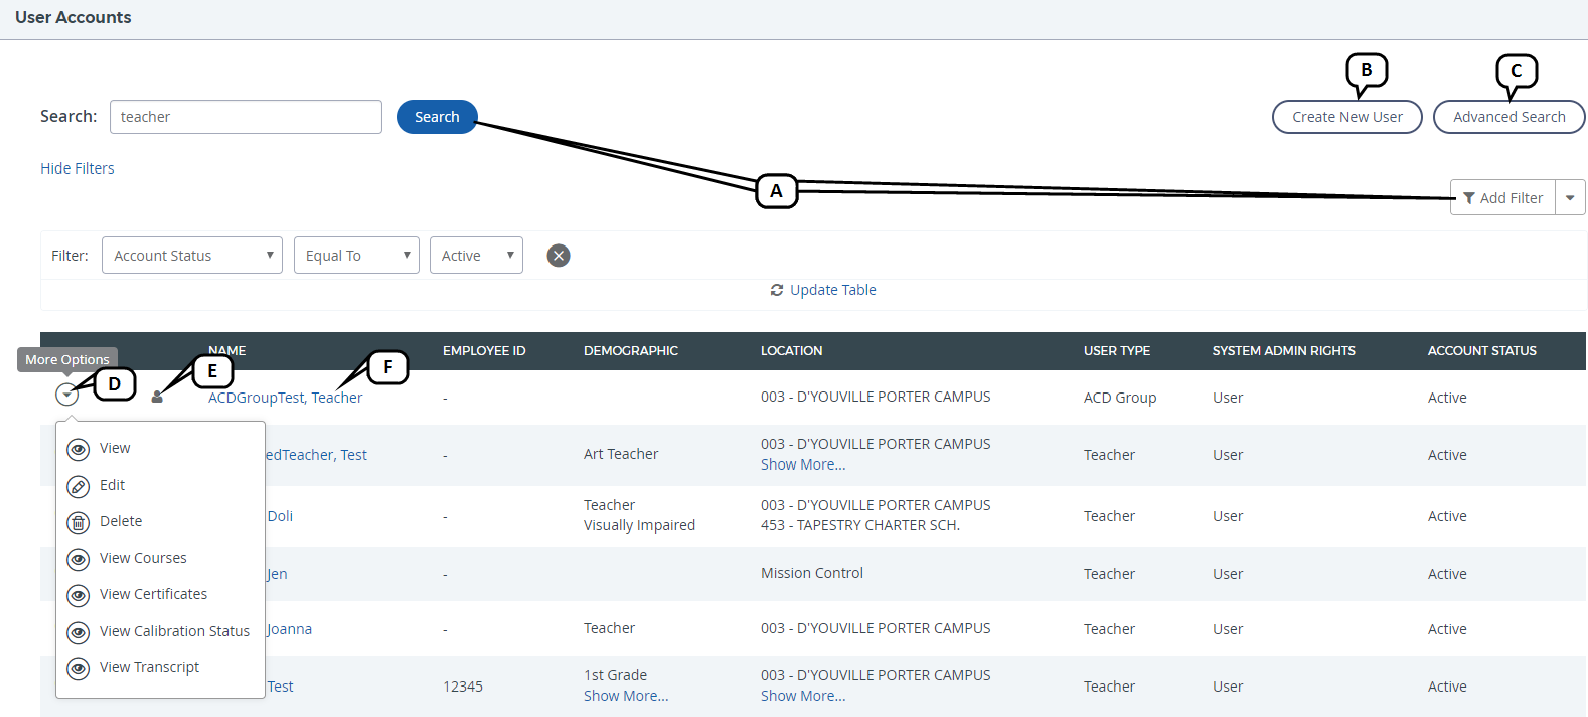
Task: Open the Equal To operator dropdown
Action: click(x=356, y=256)
